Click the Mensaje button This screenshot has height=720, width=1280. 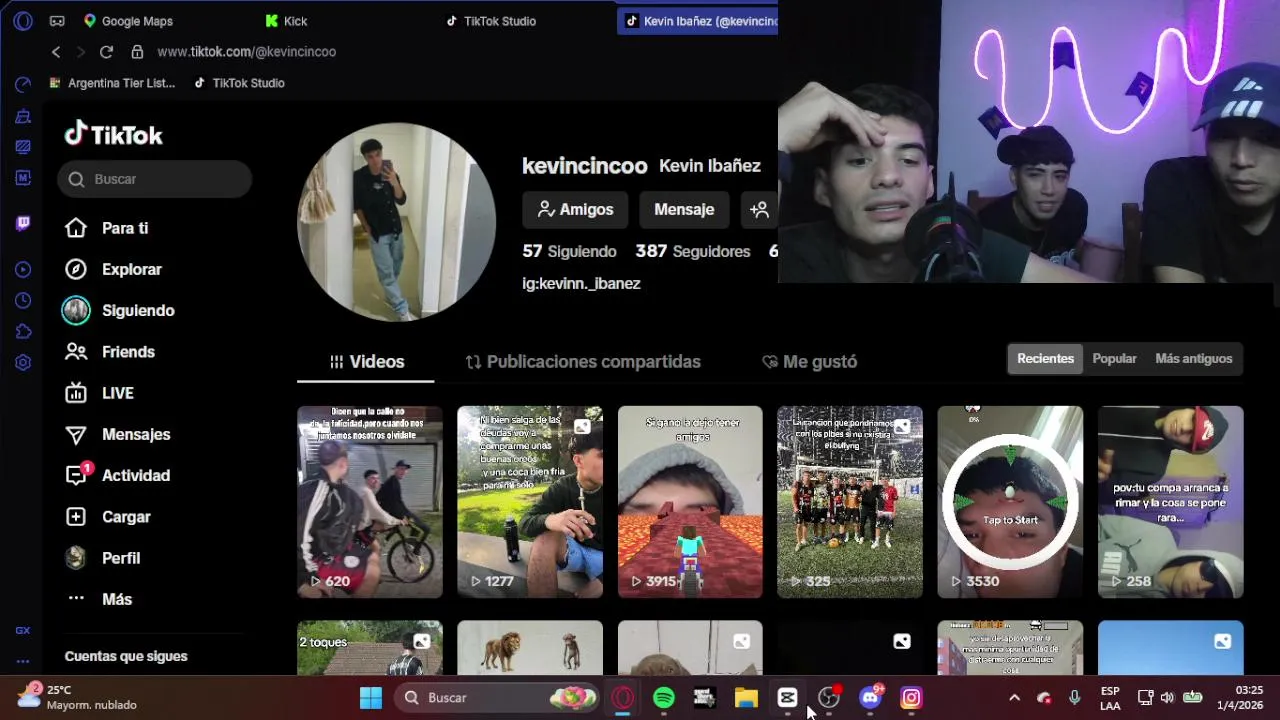(x=684, y=209)
